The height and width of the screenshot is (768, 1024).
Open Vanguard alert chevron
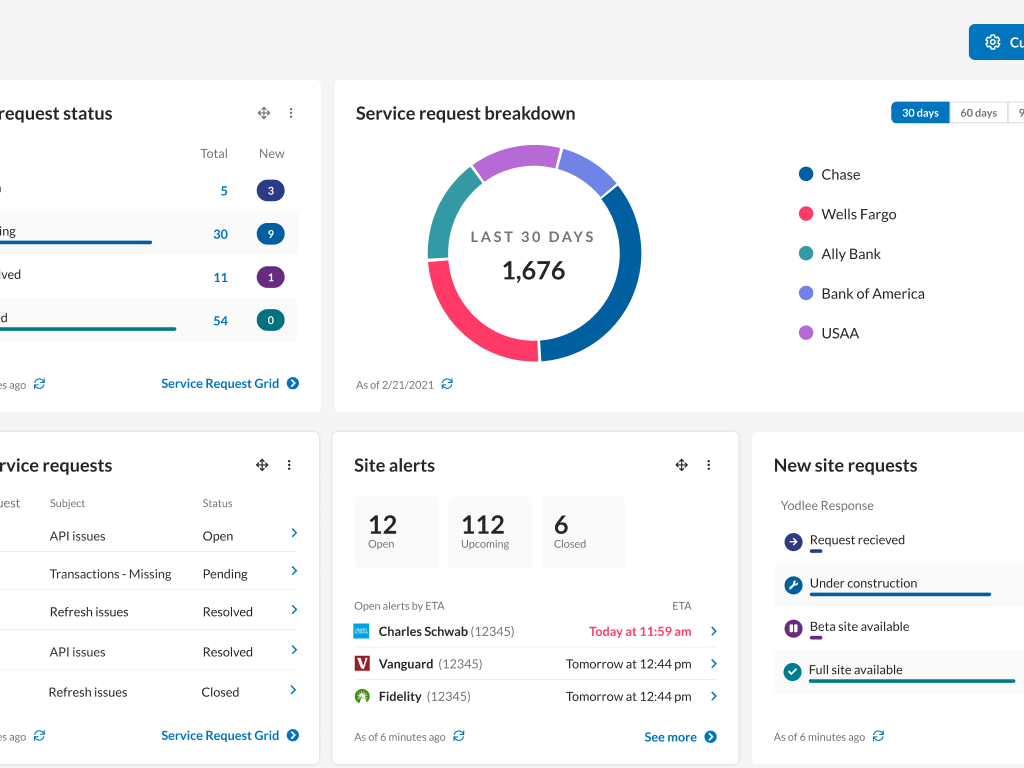tap(714, 664)
